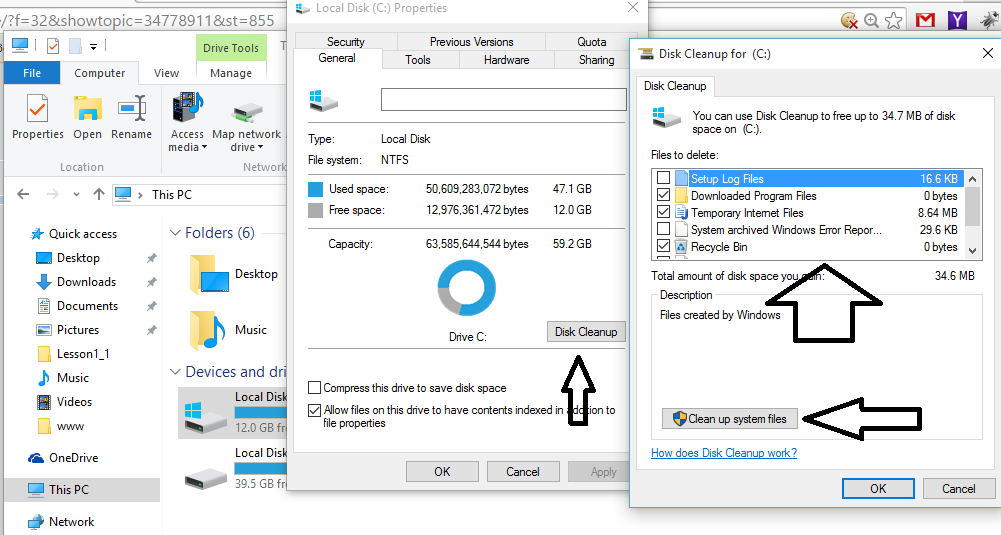Open the Quota tab in Properties
1001x535 pixels.
click(x=592, y=41)
